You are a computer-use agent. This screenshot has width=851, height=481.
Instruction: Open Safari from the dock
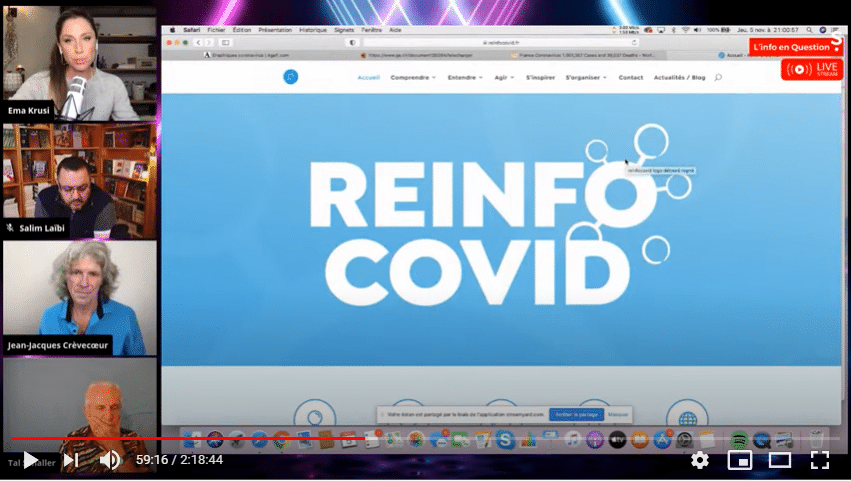259,439
